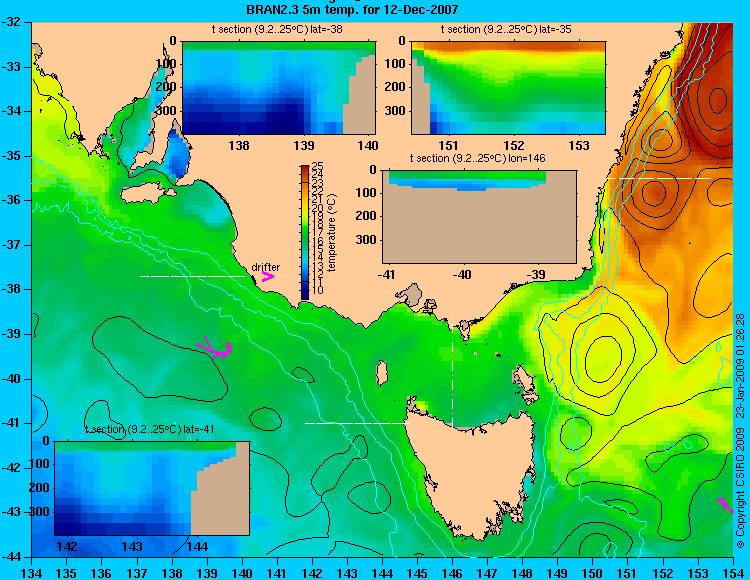
Task: Click '145' on the bottom longitude axis
Action: [417, 573]
